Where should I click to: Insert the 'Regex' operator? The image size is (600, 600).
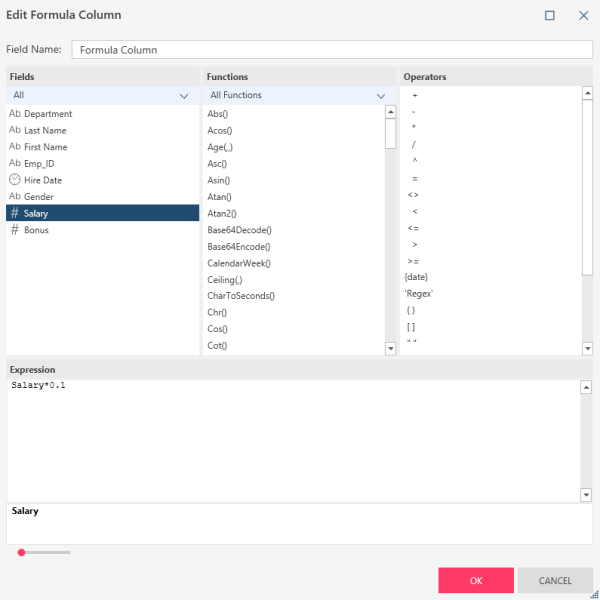pyautogui.click(x=419, y=293)
